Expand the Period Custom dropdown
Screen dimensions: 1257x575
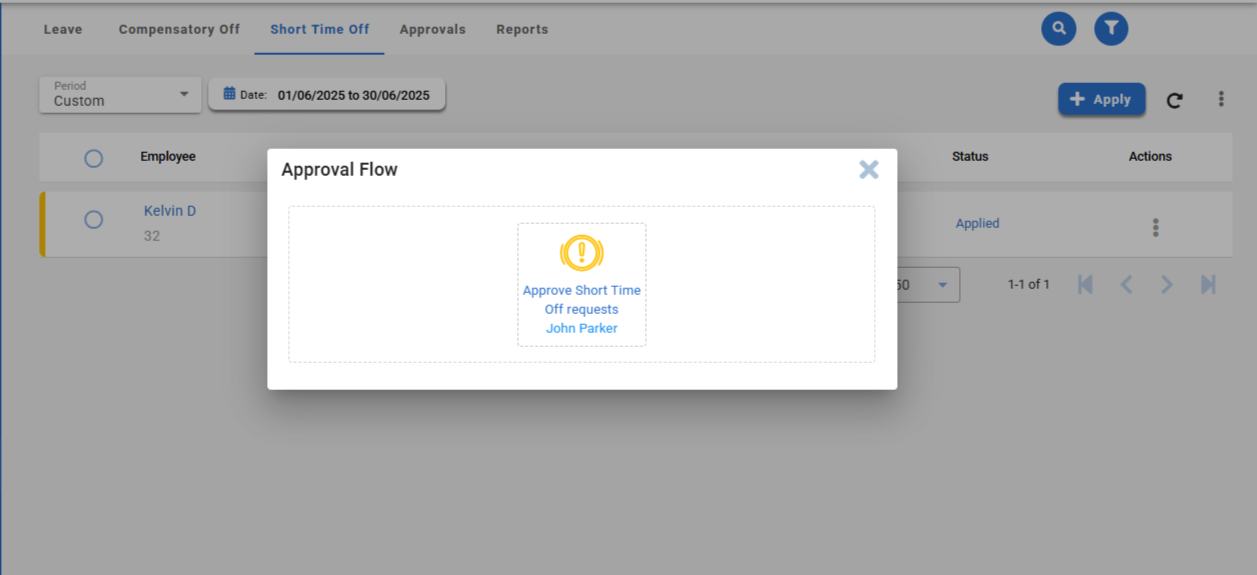click(120, 94)
